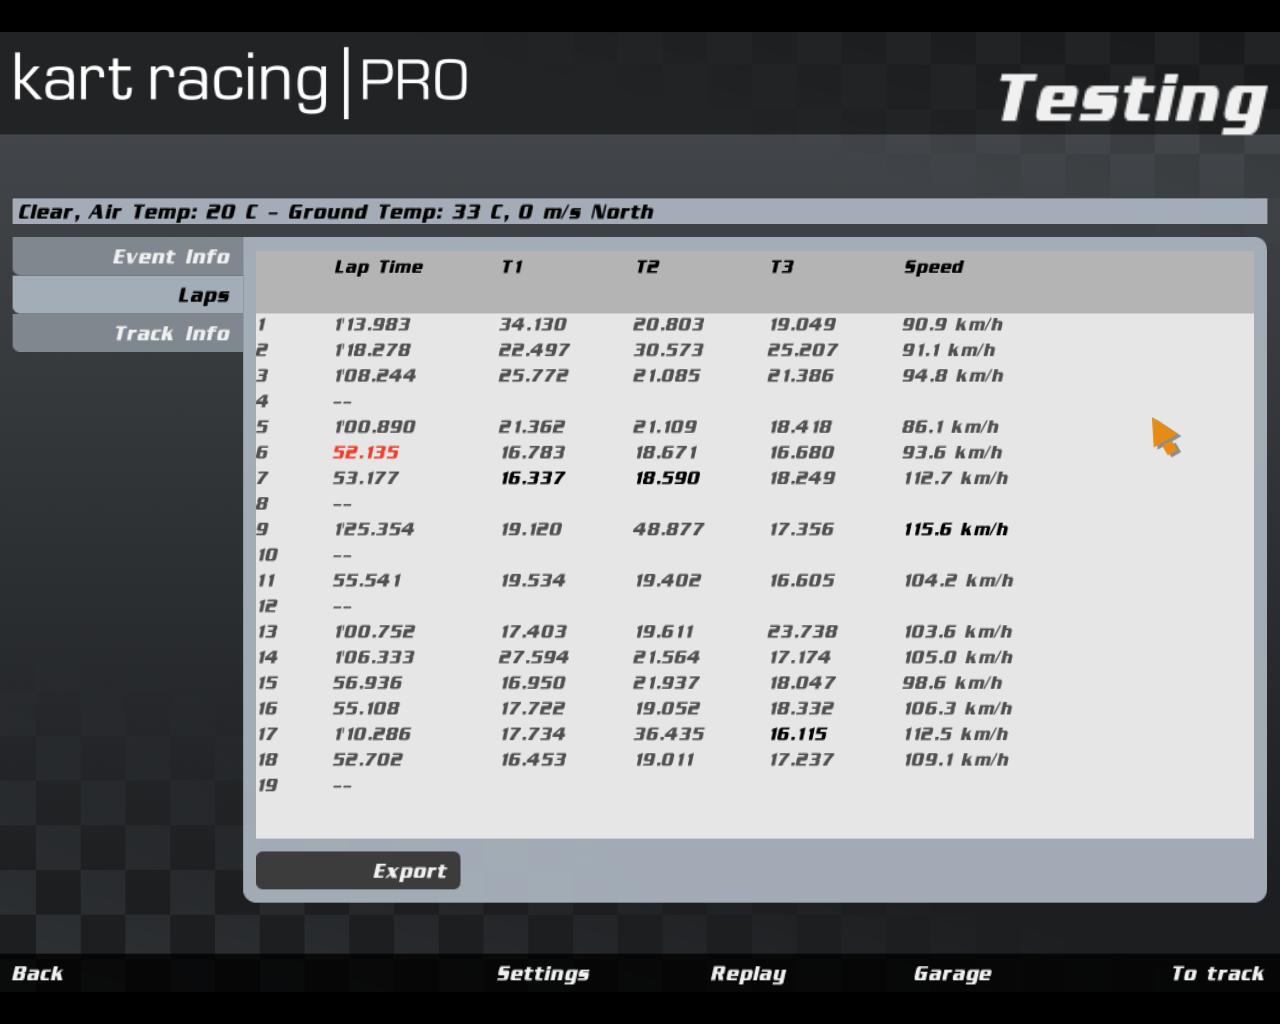Click the T2 column header
The image size is (1280, 1024).
(647, 267)
